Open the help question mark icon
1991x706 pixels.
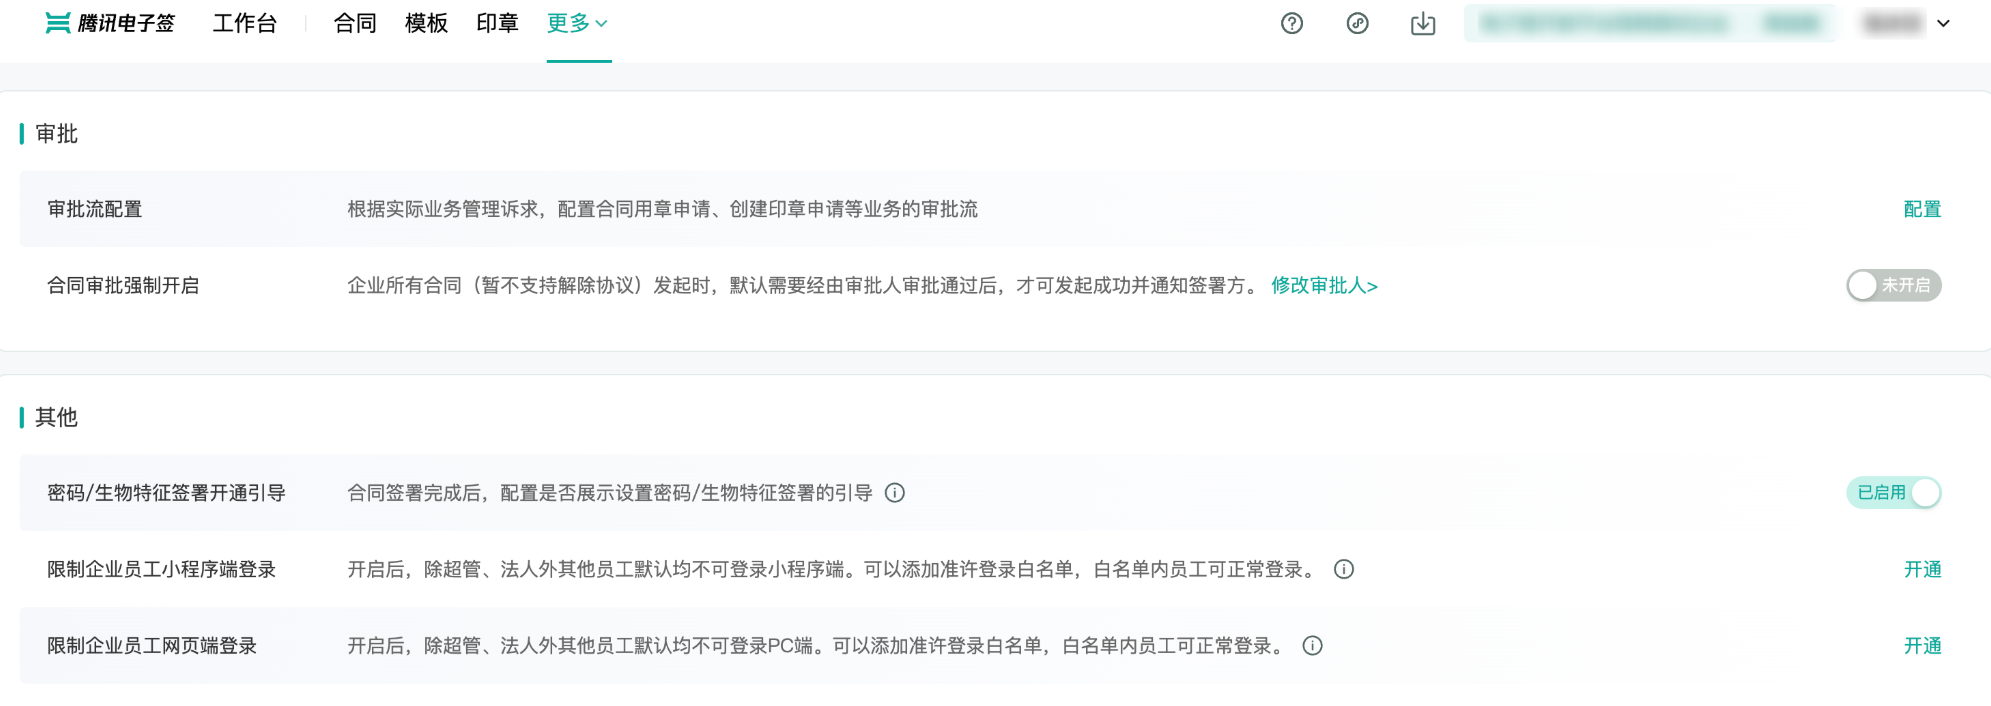point(1292,23)
